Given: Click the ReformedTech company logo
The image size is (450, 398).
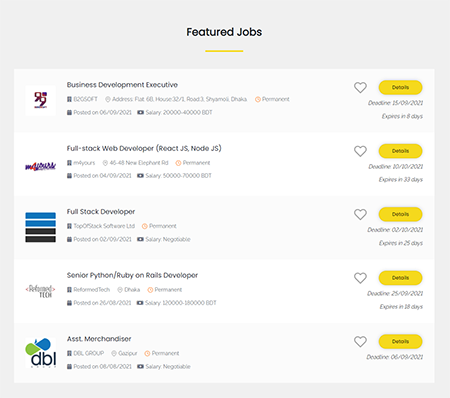Looking at the screenshot, I should coord(41,291).
